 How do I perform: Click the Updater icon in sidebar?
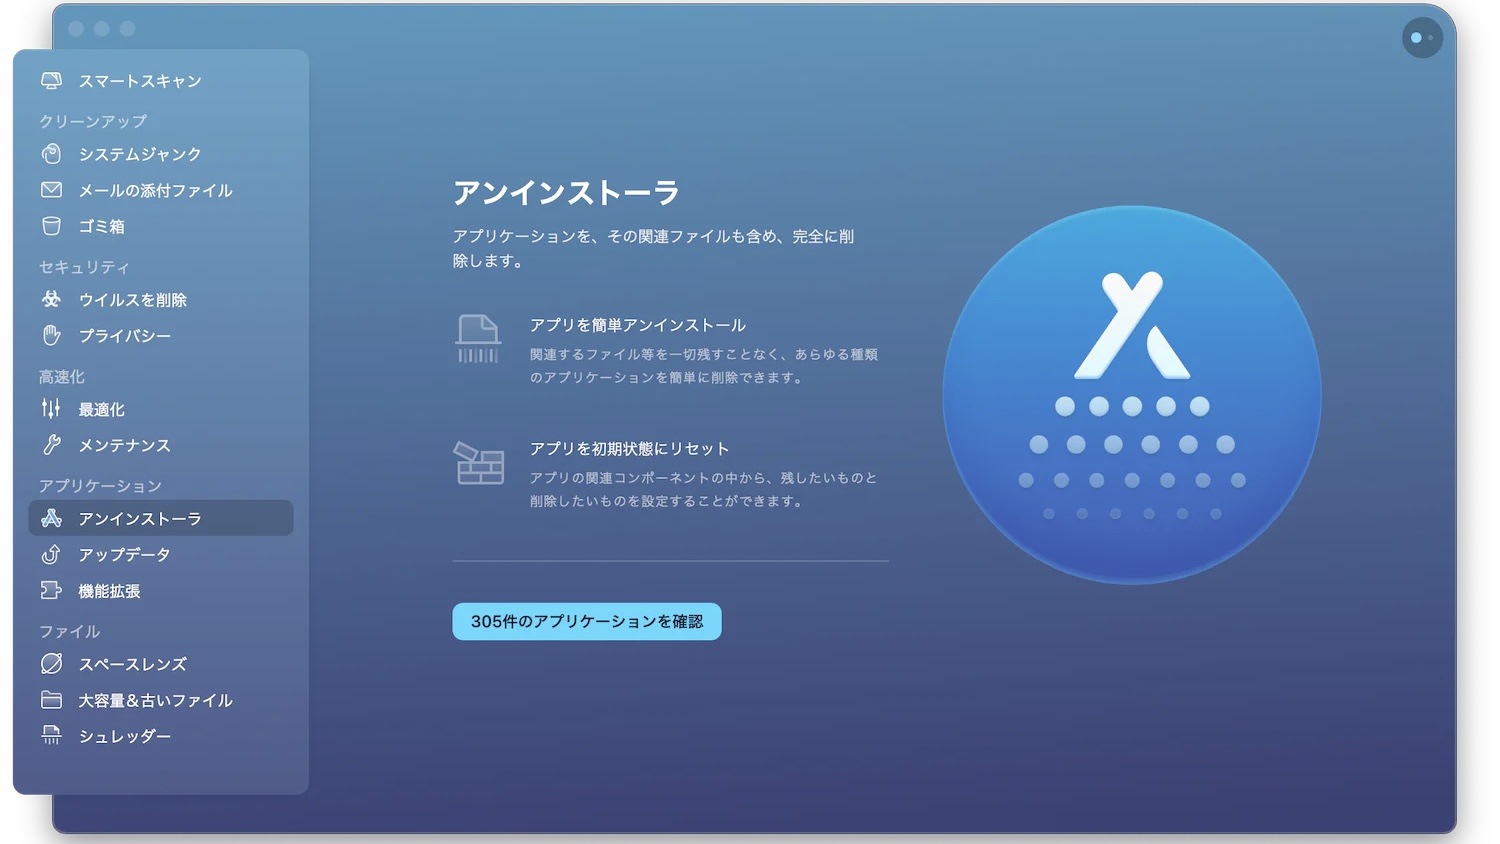click(x=51, y=554)
